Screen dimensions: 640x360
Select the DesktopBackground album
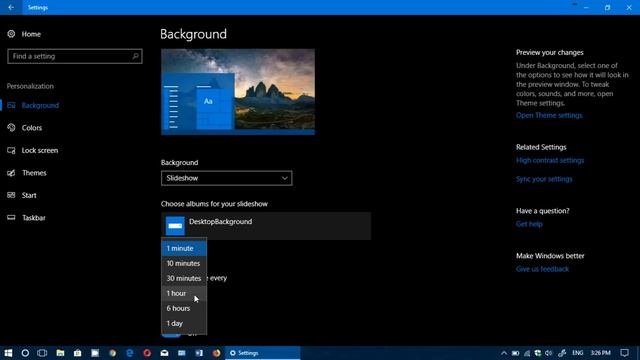click(x=266, y=226)
